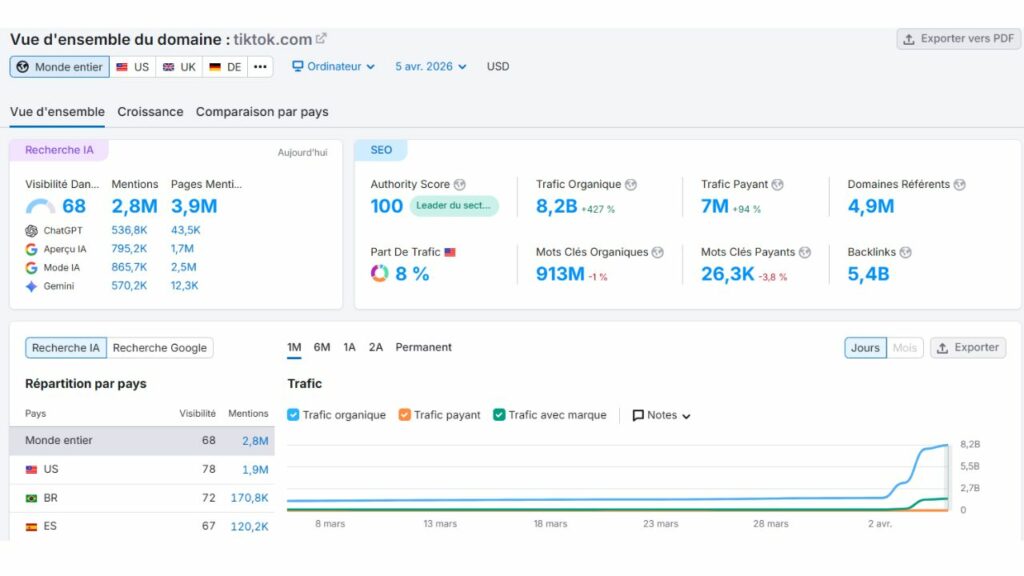Switch to the Croissance tab

pos(150,112)
